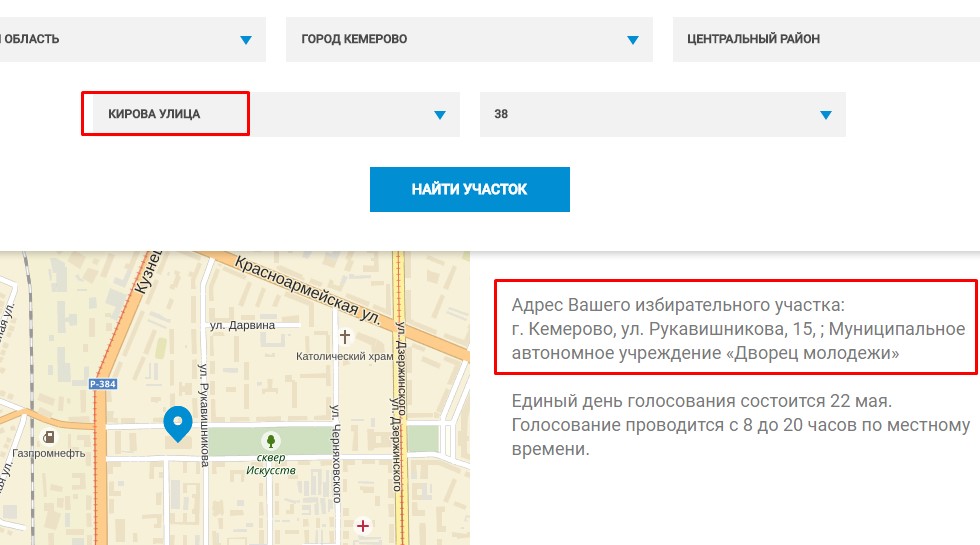Click the Католический храм cross icon
Viewport: 980px width, 545px height.
[344, 336]
